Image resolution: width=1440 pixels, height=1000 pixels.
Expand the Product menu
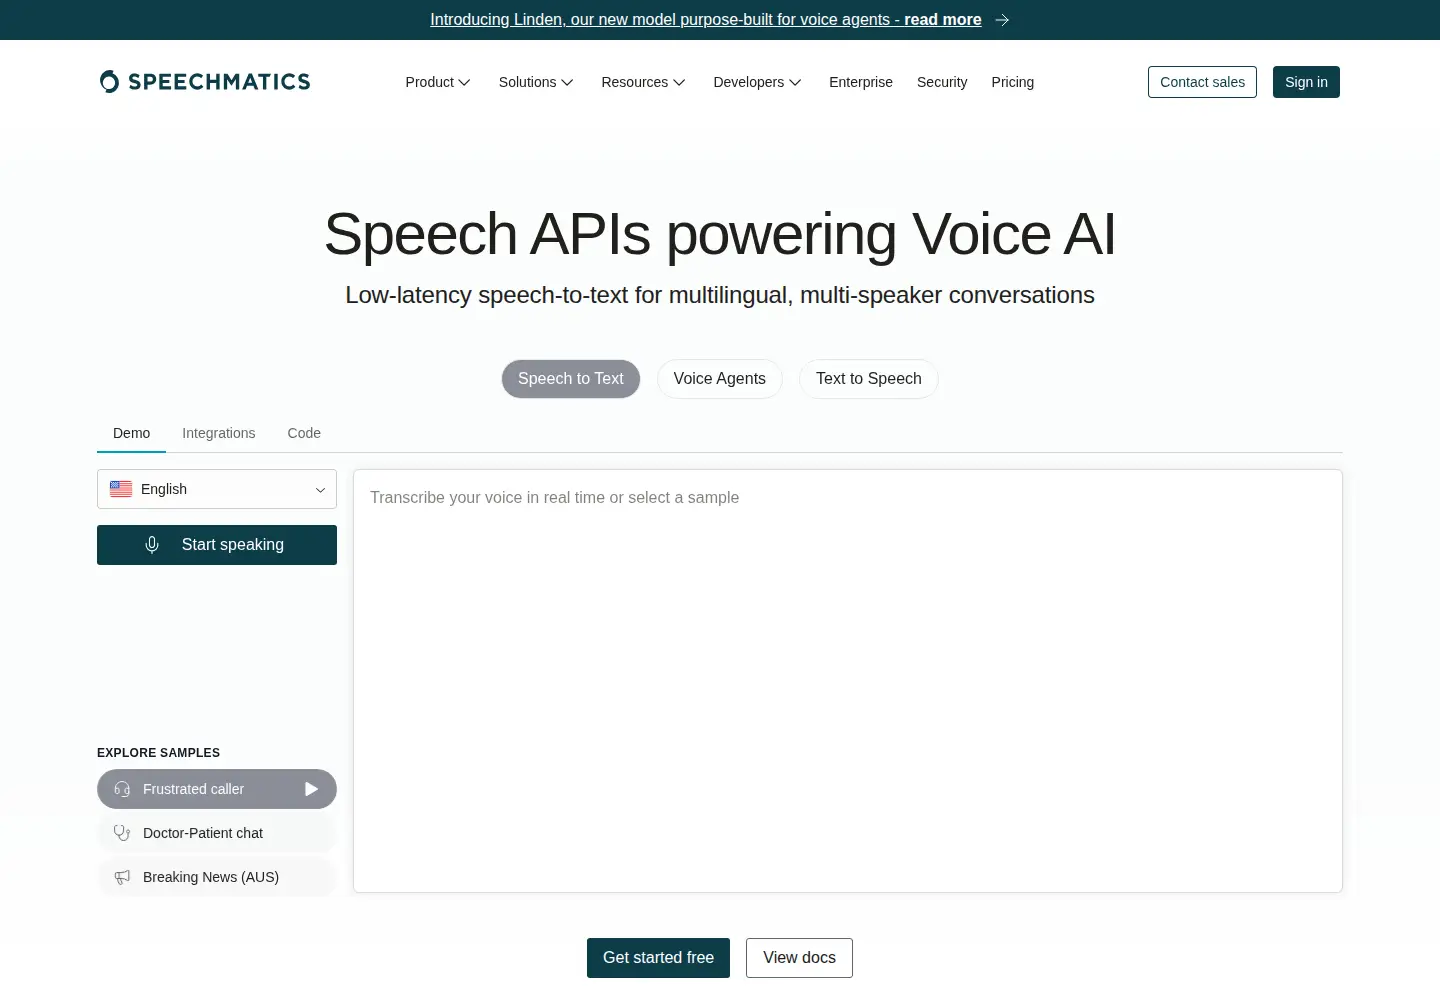pos(438,82)
